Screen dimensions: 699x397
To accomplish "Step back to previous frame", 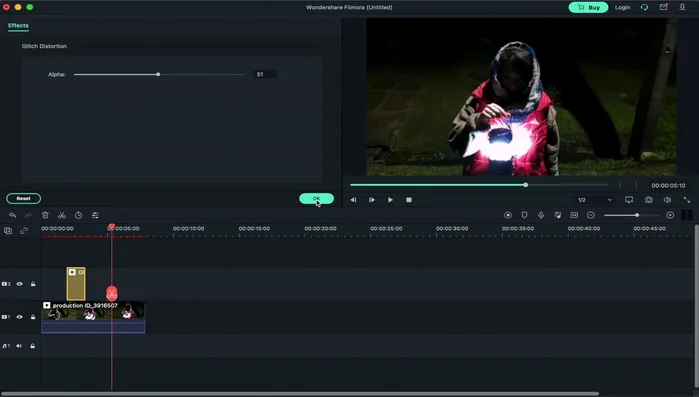I will [x=353, y=200].
